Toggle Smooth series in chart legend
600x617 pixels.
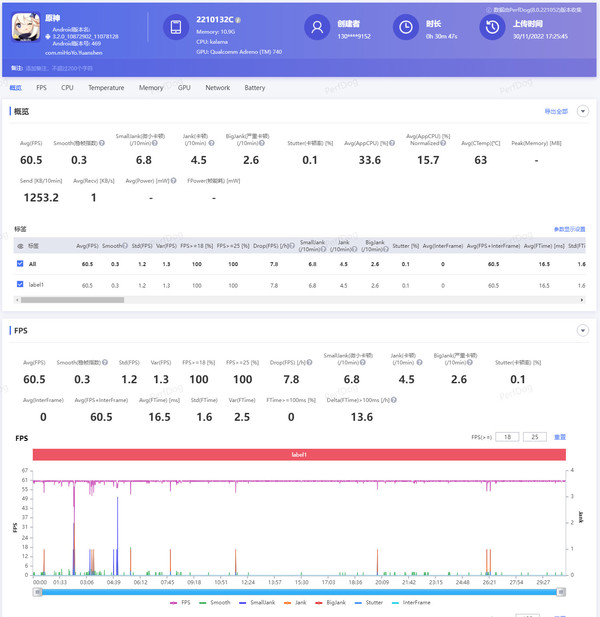pyautogui.click(x=215, y=602)
